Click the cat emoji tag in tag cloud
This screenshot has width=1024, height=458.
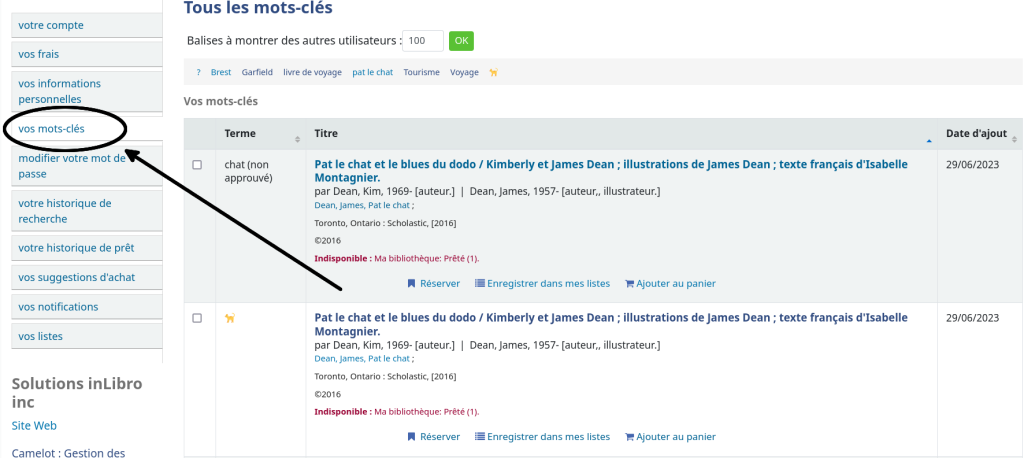(x=494, y=73)
